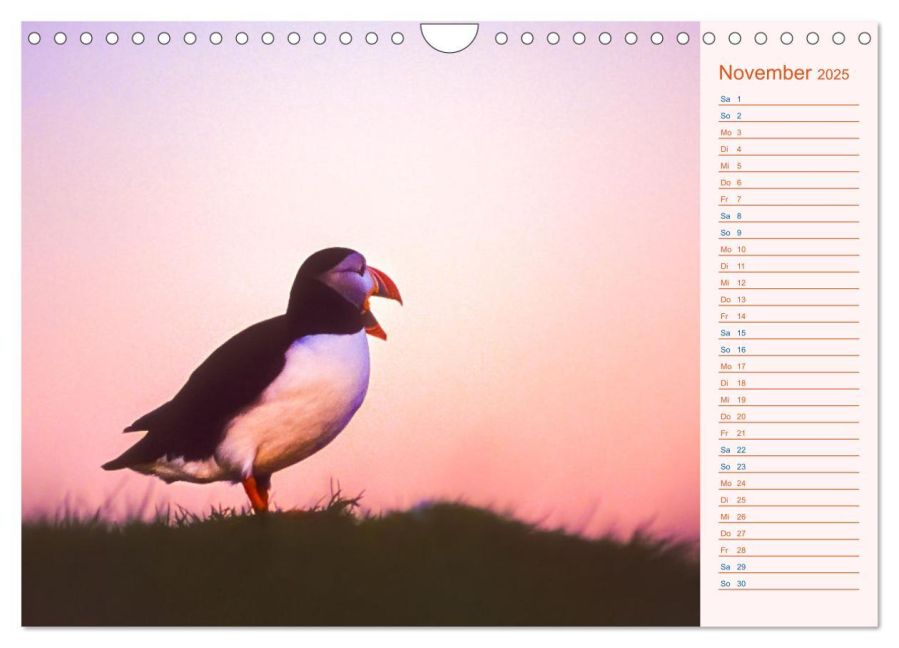Image resolution: width=899 pixels, height=648 pixels.
Task: Select the Do 27 date row
Action: (788, 533)
